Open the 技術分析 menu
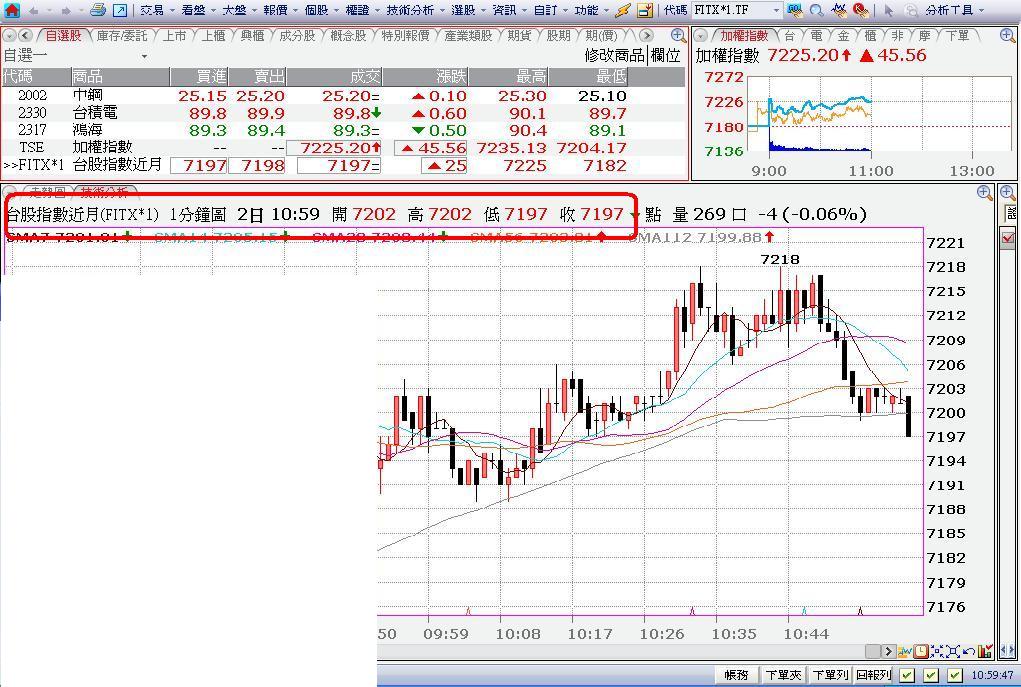This screenshot has height=687, width=1021. point(410,10)
